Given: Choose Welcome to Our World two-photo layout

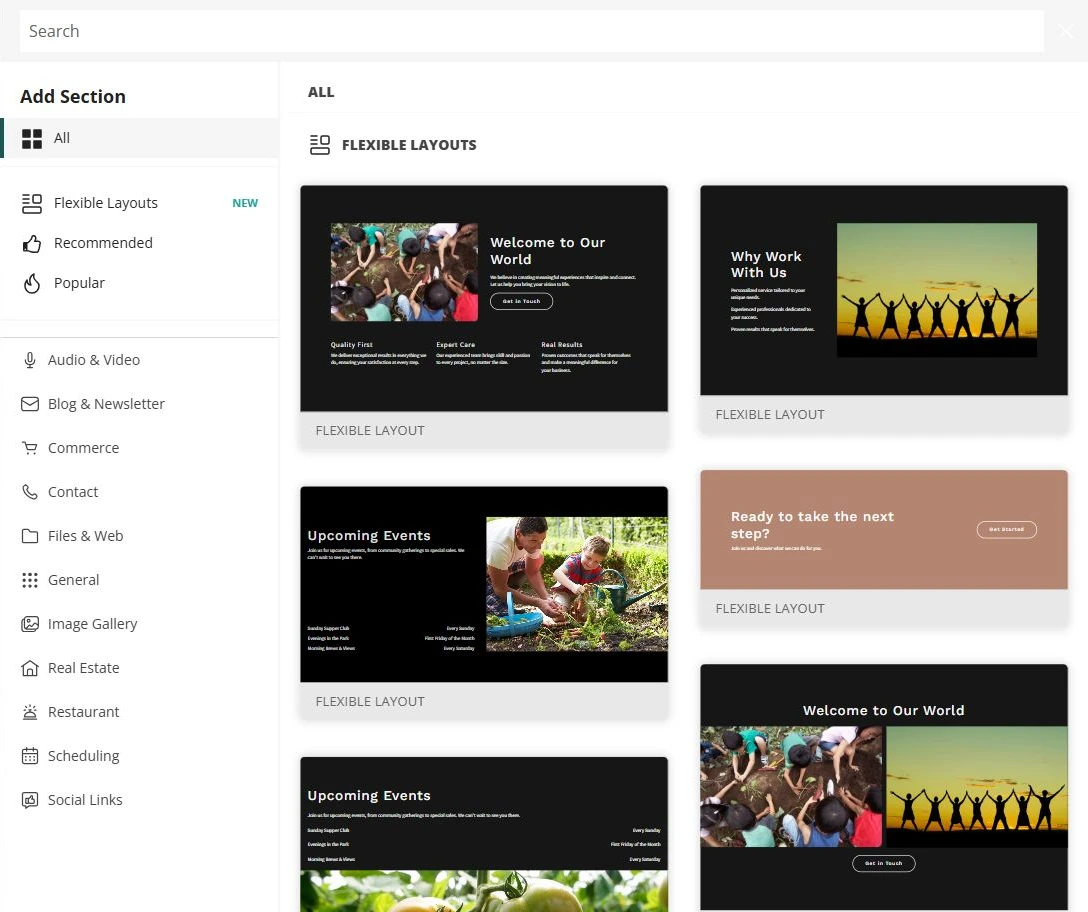Looking at the screenshot, I should coord(884,788).
